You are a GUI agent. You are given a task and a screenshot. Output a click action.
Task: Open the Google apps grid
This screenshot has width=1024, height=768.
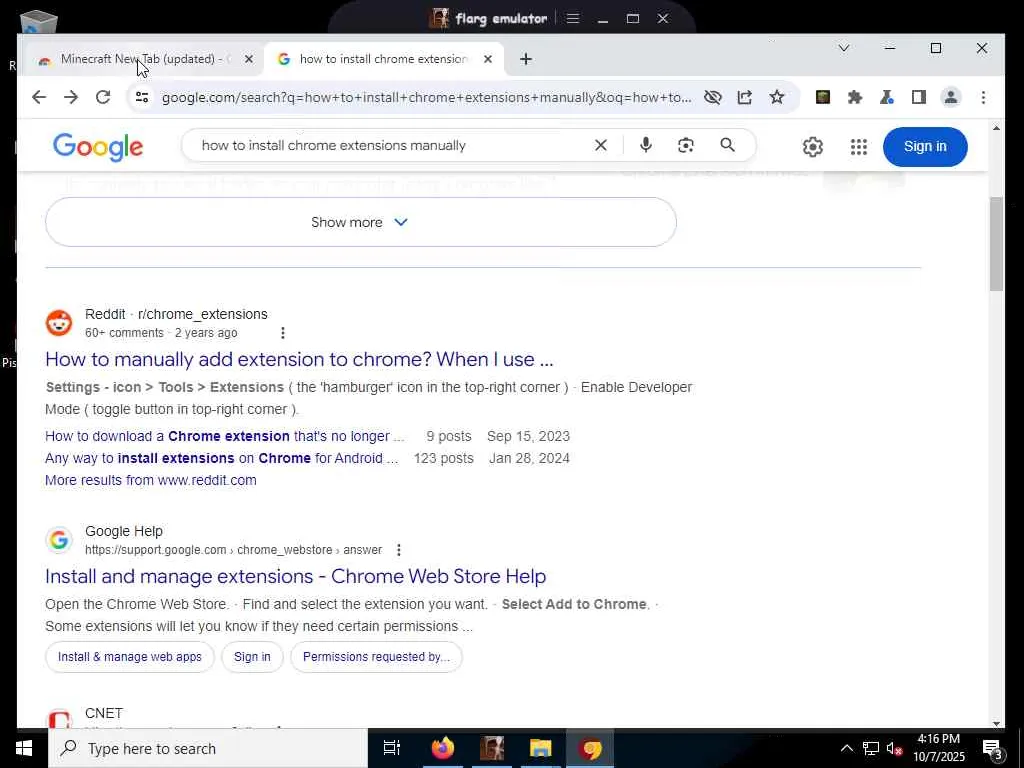pyautogui.click(x=859, y=147)
